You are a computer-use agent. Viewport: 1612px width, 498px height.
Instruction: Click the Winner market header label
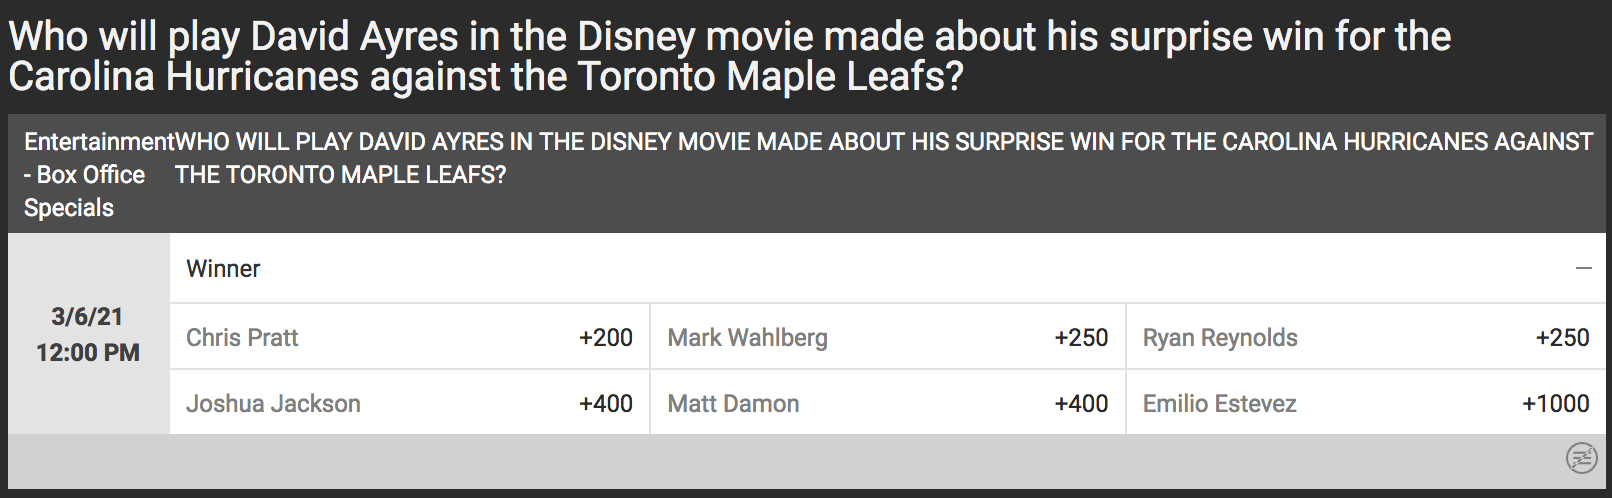pyautogui.click(x=223, y=269)
